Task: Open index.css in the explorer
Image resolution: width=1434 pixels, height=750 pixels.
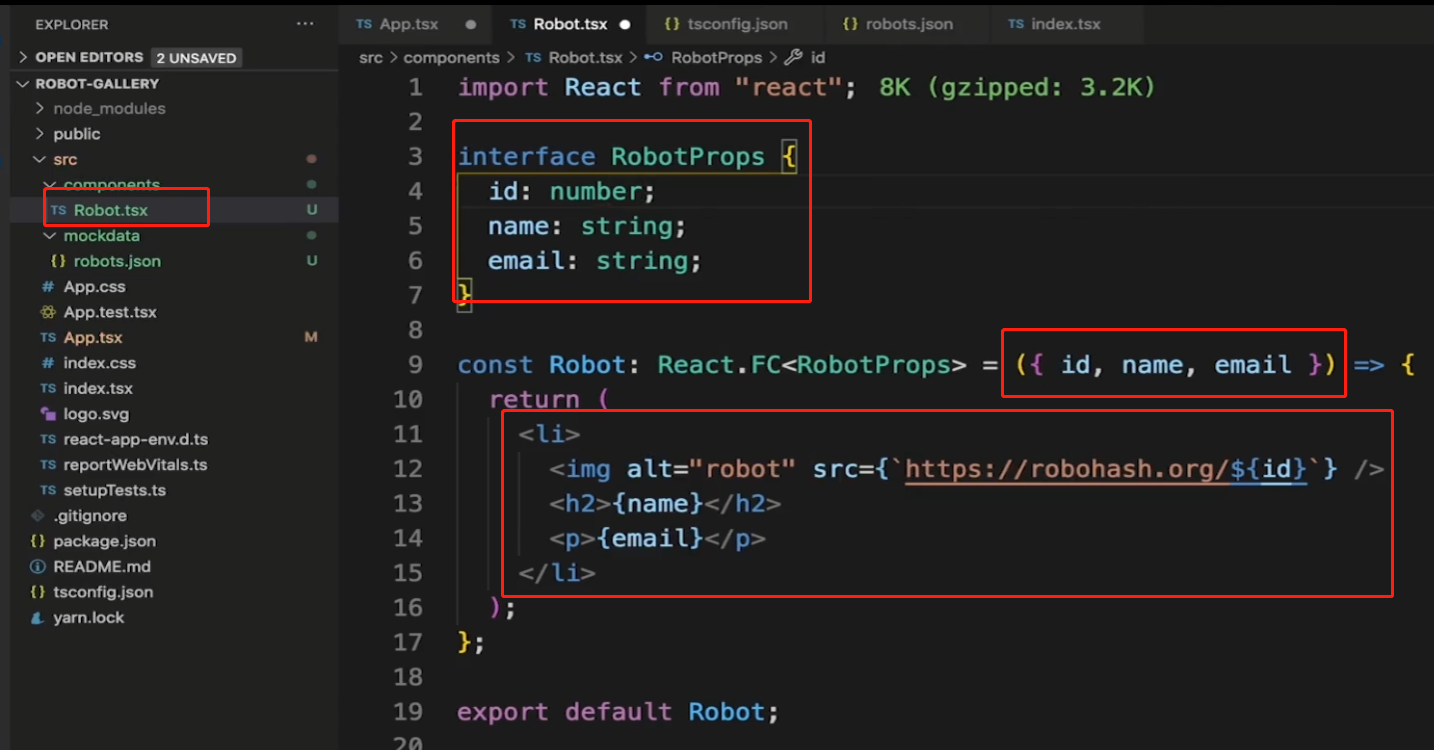Action: [x=99, y=363]
